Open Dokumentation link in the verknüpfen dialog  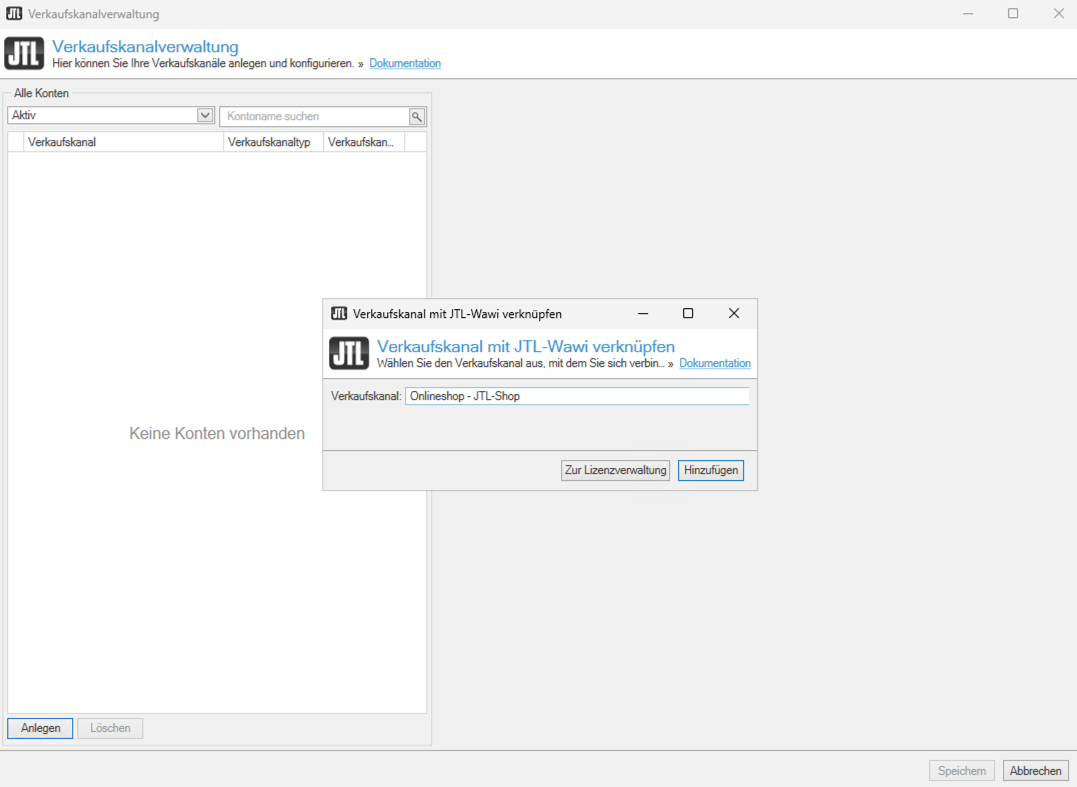(x=715, y=363)
